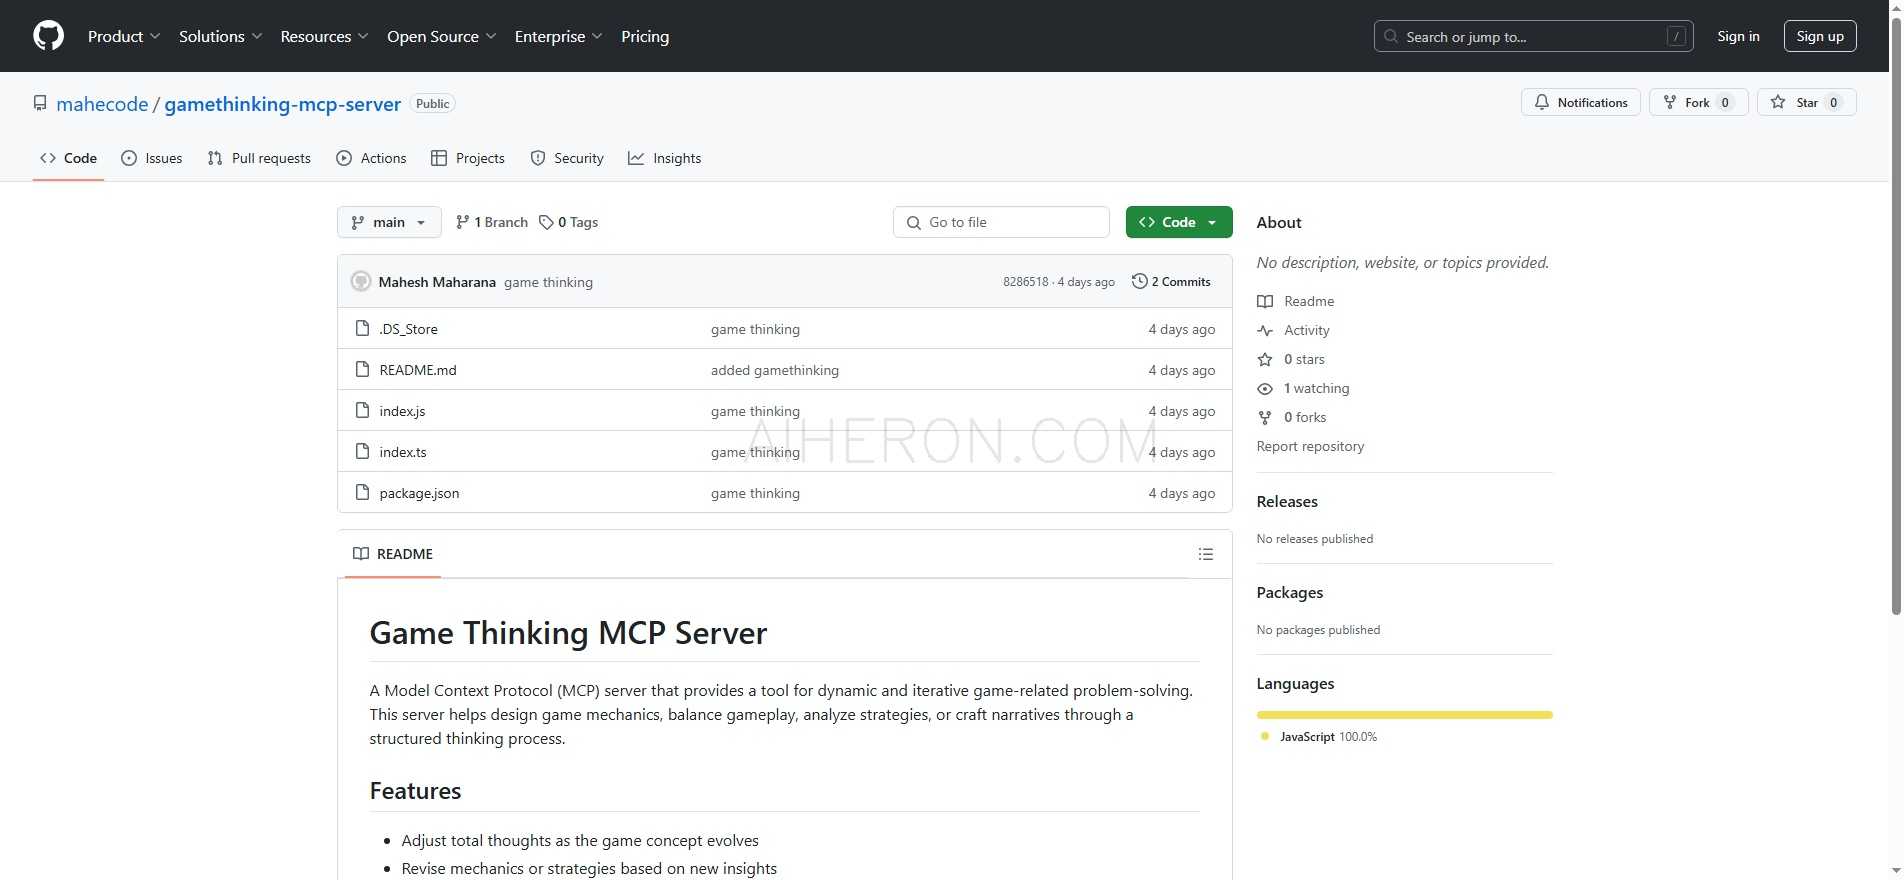Open the index.ts file name
This screenshot has width=1904, height=880.
coord(403,452)
